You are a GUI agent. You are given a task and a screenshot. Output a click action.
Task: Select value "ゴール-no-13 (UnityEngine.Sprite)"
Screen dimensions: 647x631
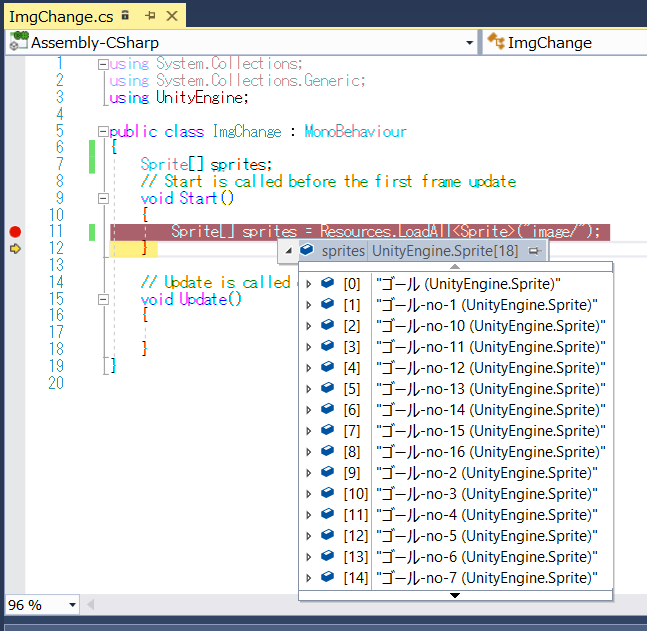[491, 389]
